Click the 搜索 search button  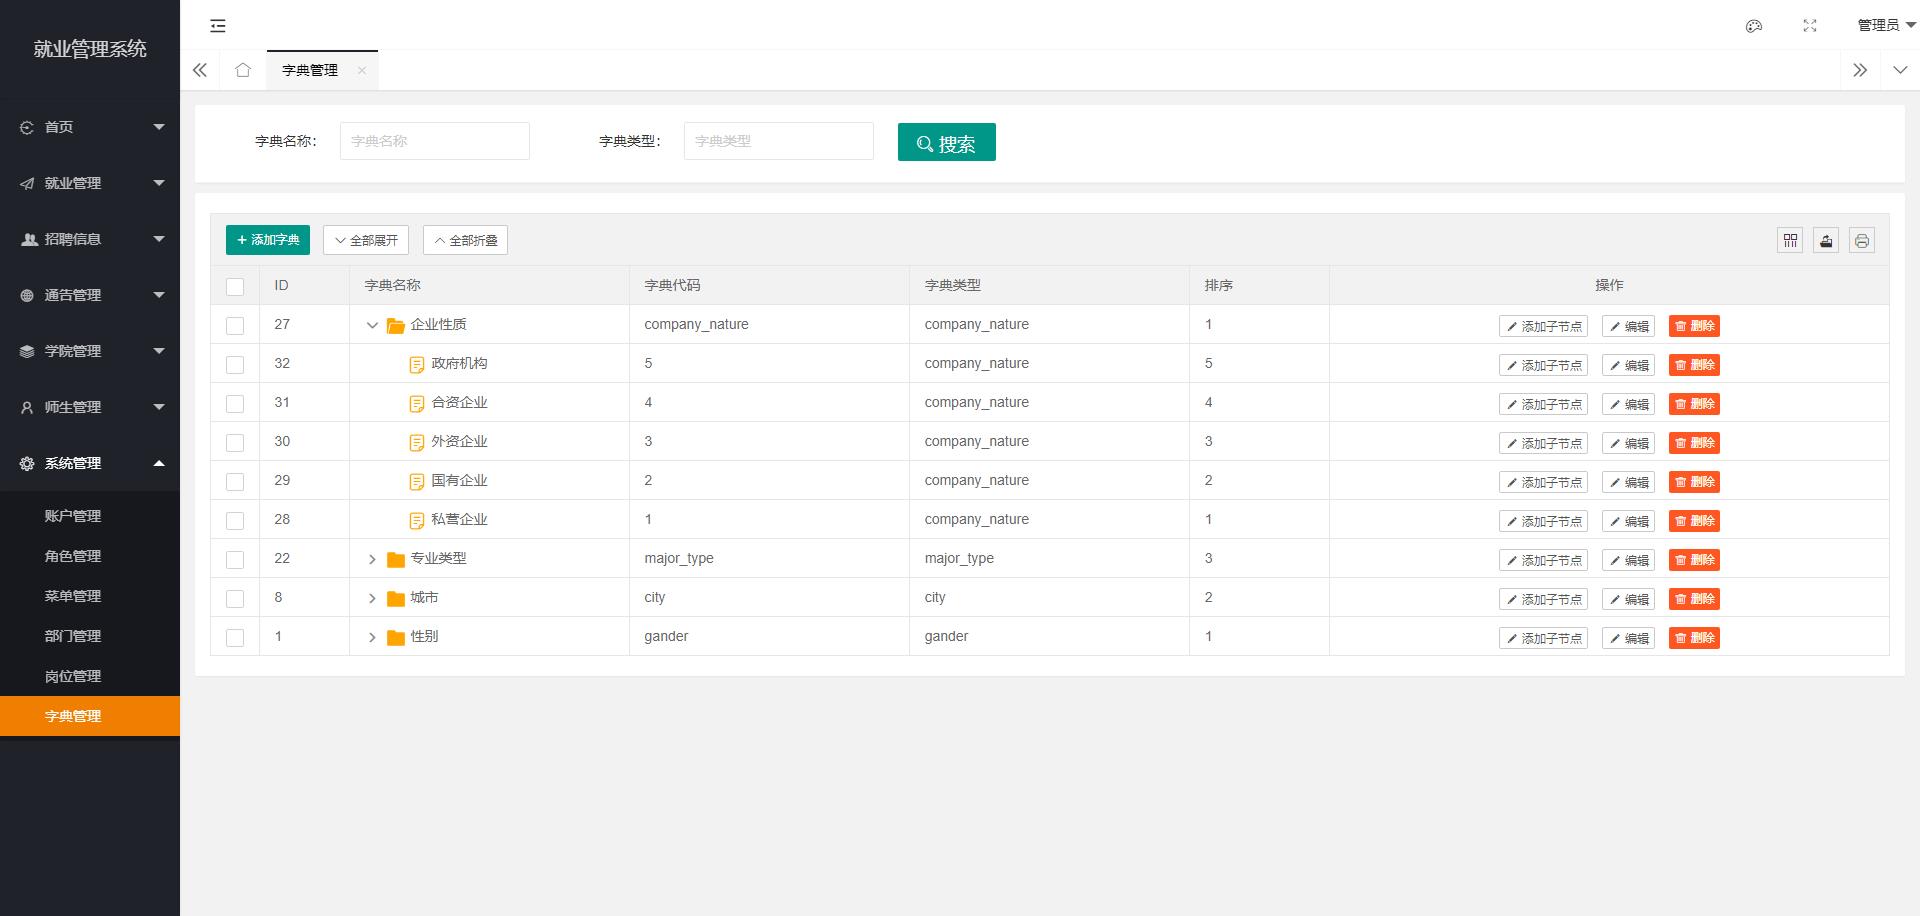(946, 142)
